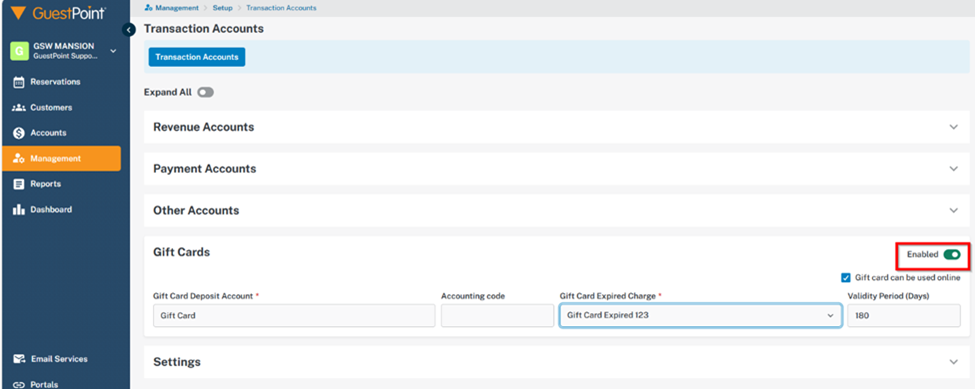Click the Portals link icon
The image size is (975, 389).
[19, 384]
